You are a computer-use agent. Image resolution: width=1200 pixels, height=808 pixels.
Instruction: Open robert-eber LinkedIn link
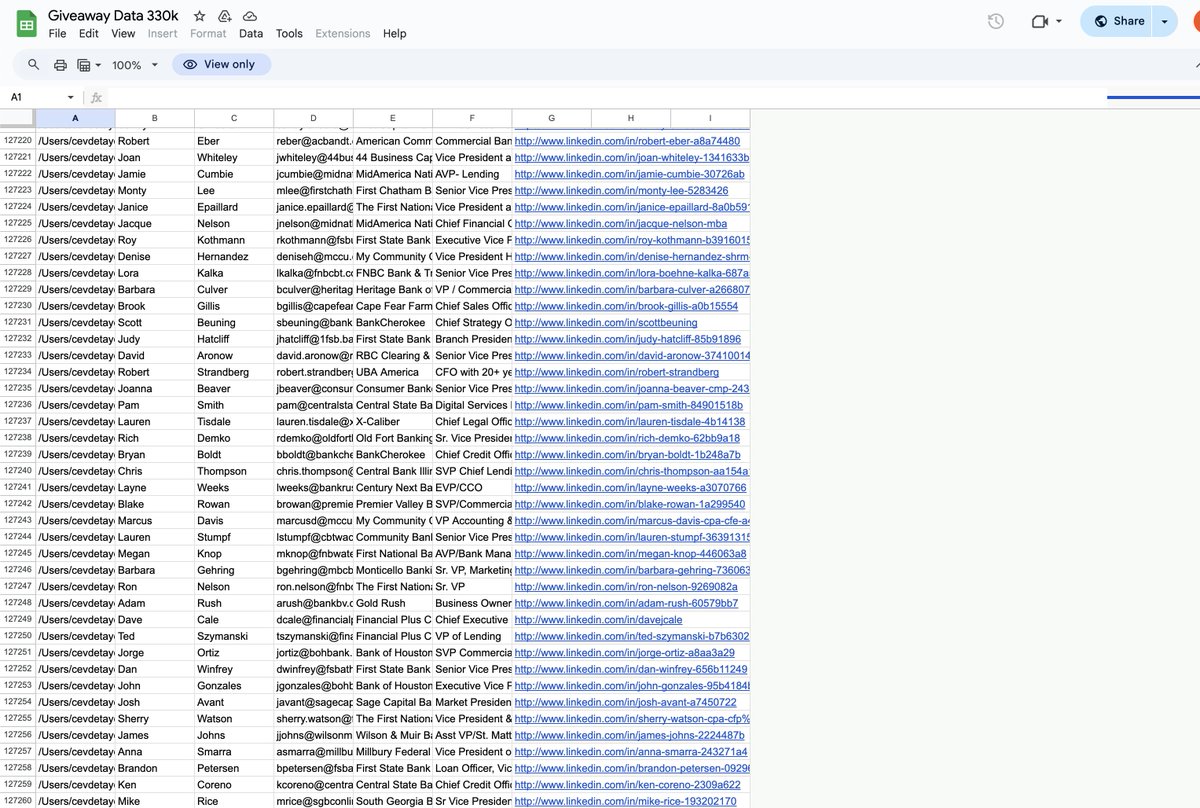coord(627,141)
